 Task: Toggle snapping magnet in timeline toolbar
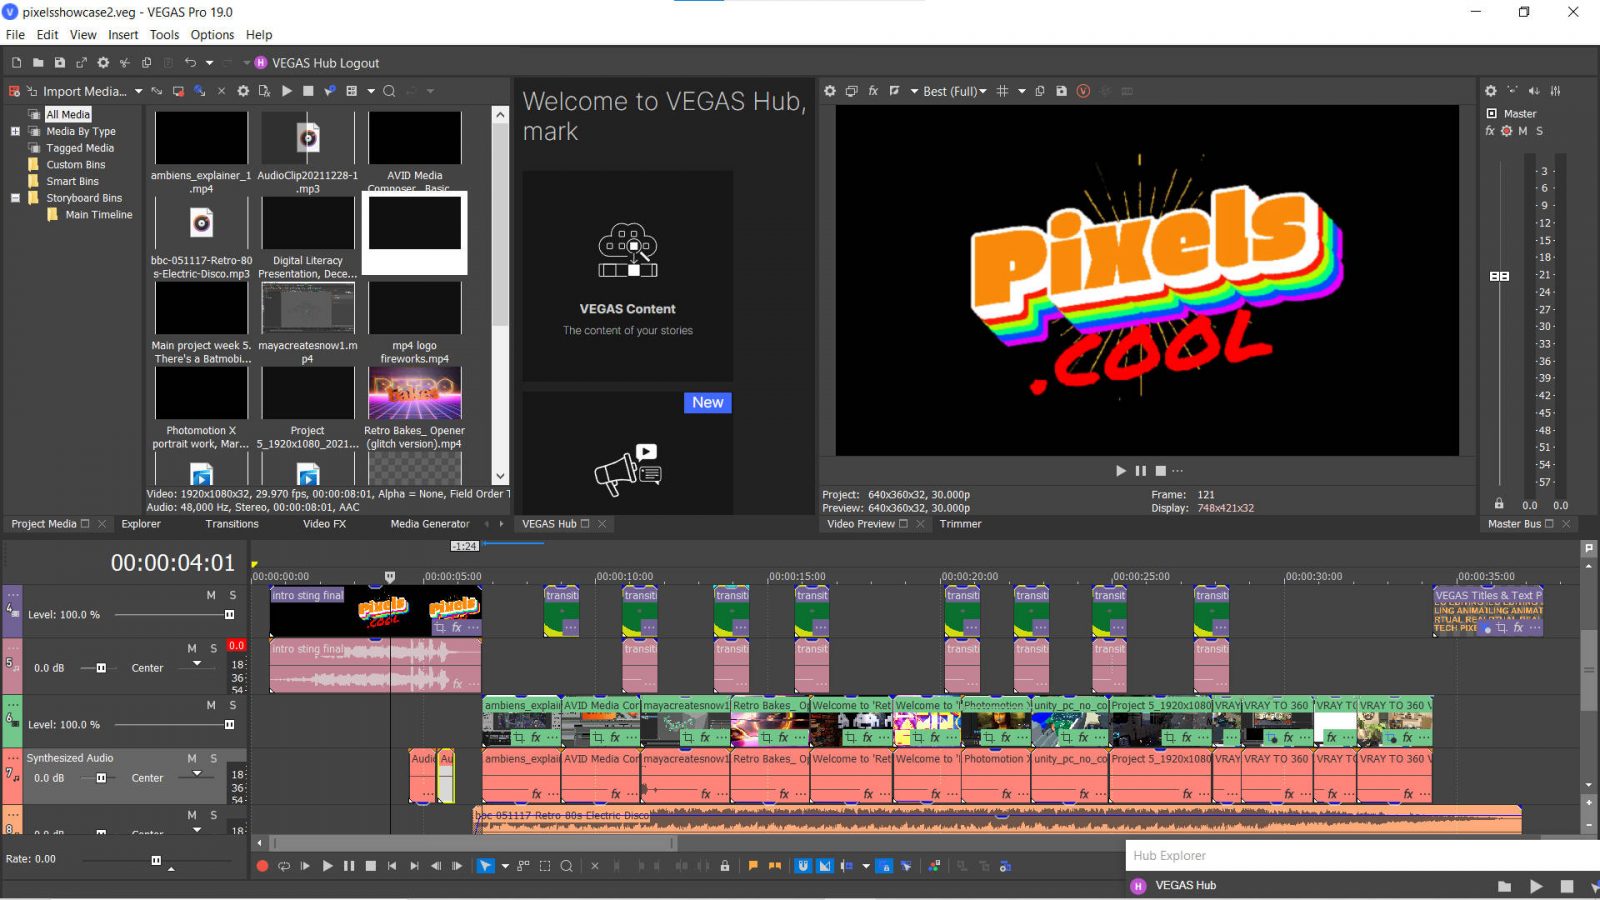coord(803,866)
